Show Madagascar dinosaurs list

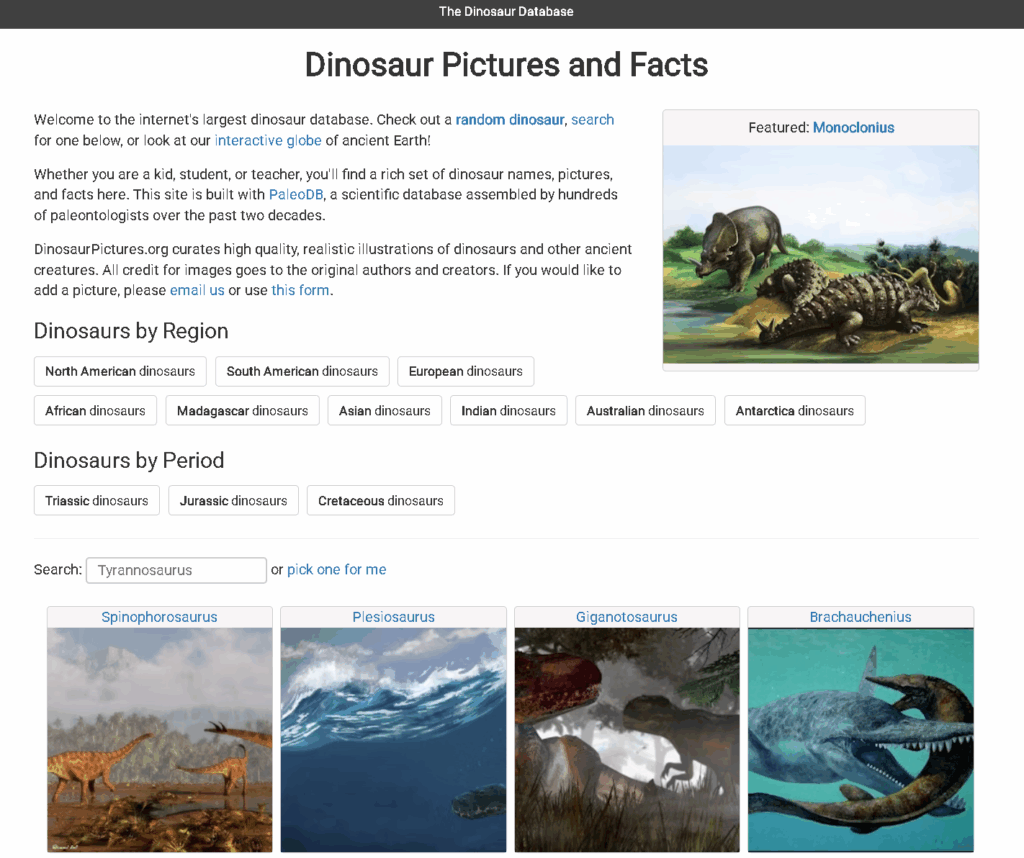tap(242, 411)
